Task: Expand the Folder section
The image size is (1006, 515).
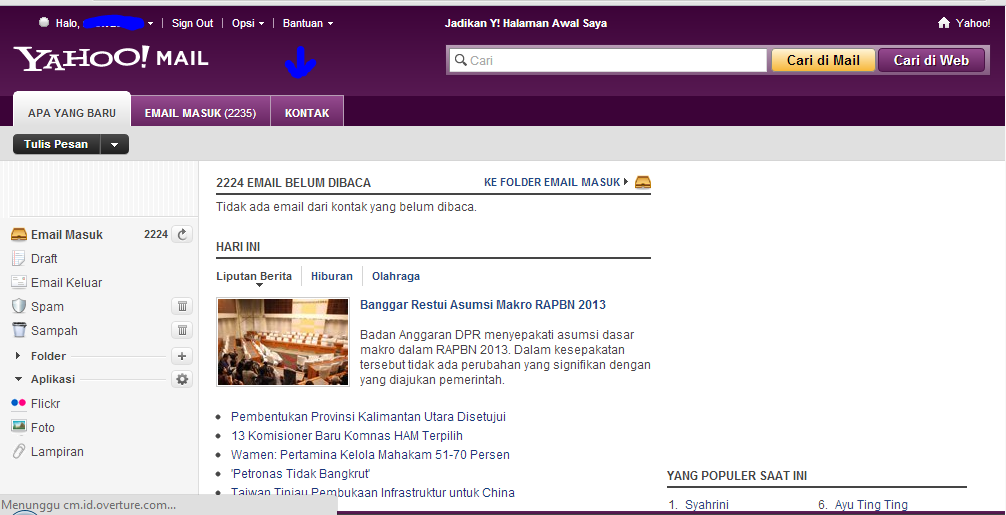Action: click(x=17, y=355)
